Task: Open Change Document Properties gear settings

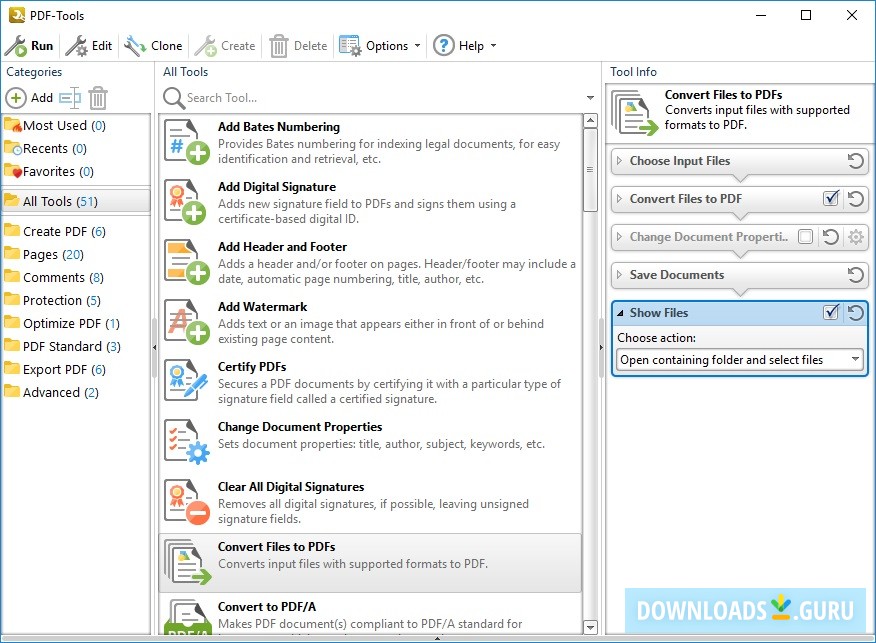Action: [855, 237]
